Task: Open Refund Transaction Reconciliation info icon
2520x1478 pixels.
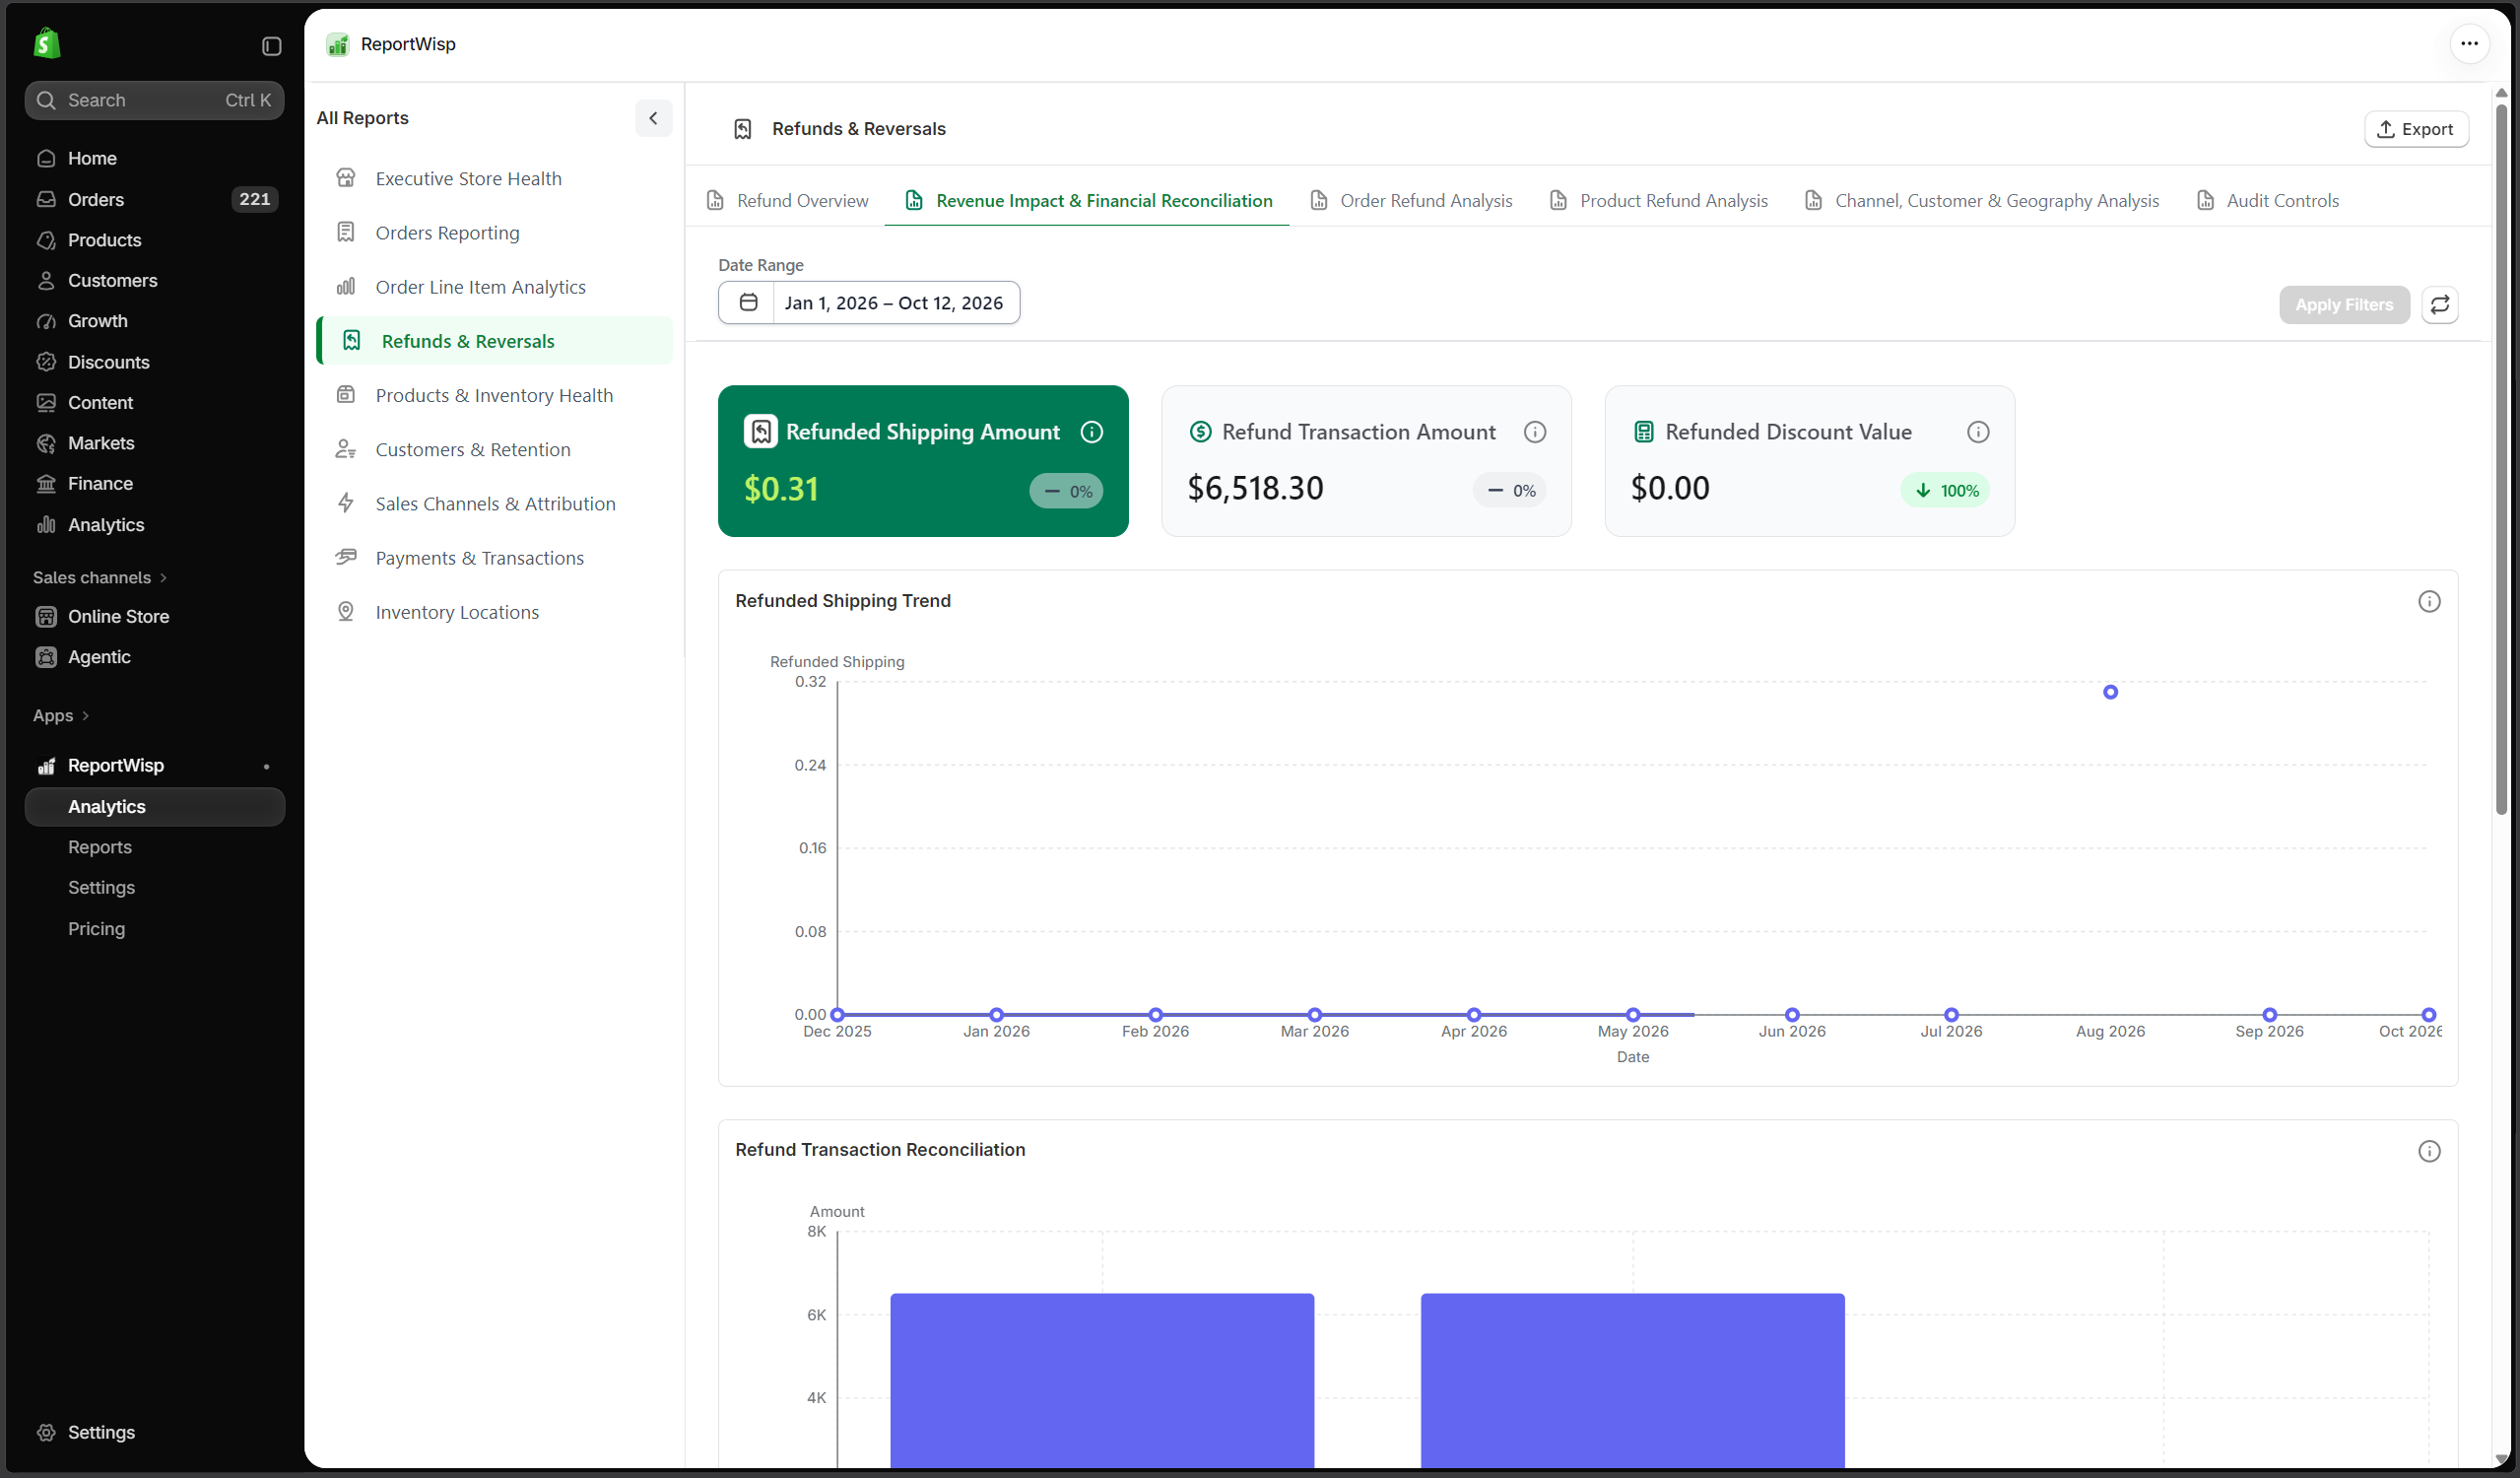Action: (x=2429, y=1151)
